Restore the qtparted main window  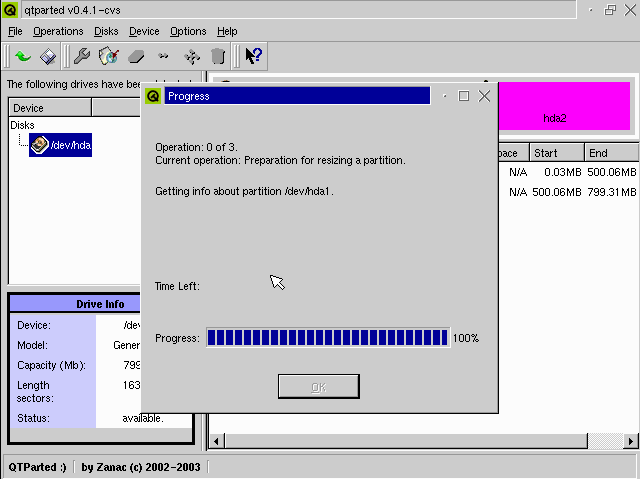pyautogui.click(x=610, y=10)
